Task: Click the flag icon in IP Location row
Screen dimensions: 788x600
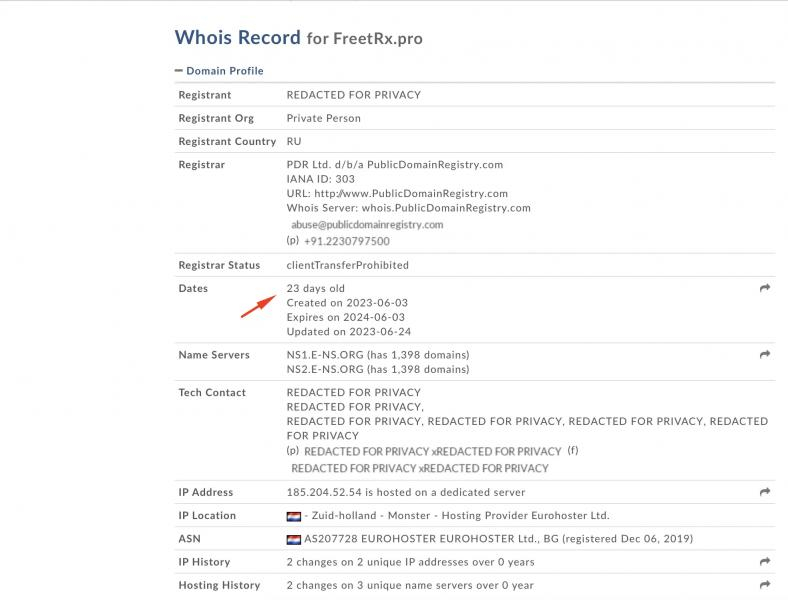Action: click(293, 516)
